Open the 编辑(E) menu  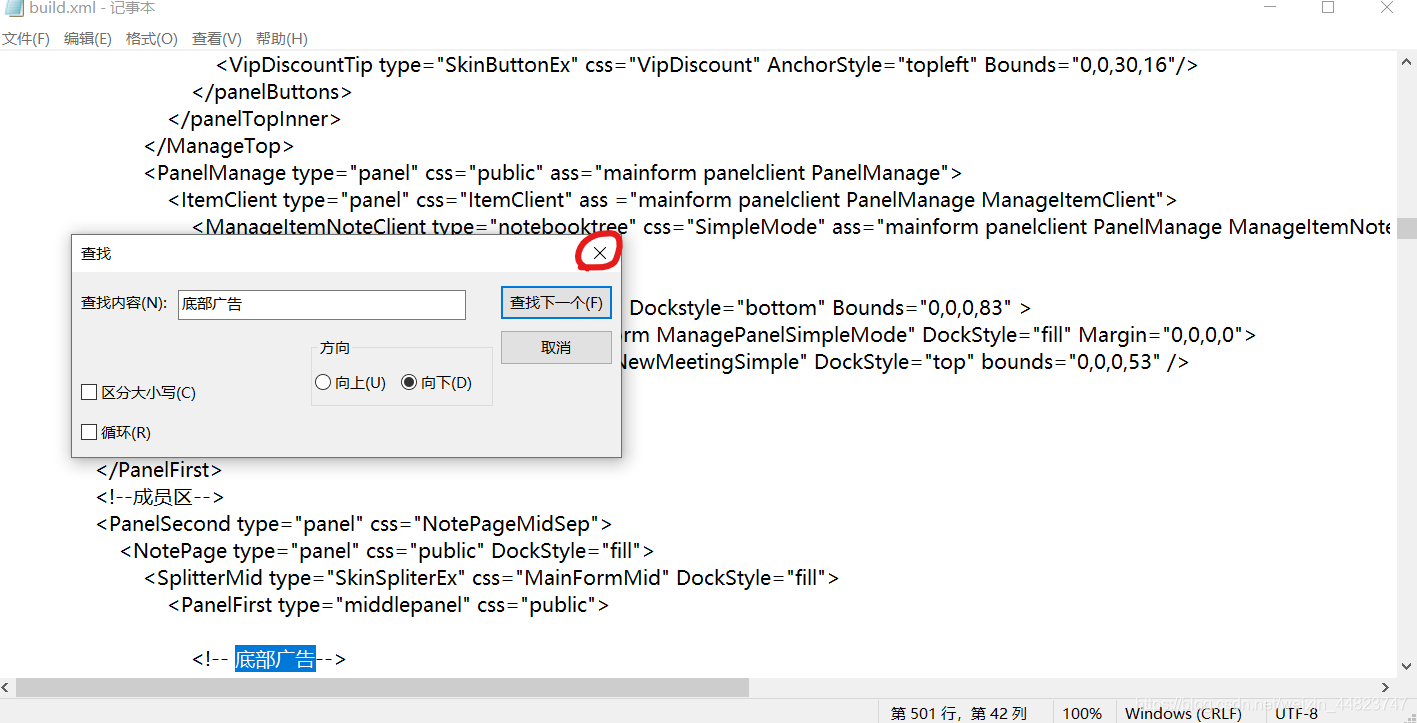click(x=88, y=39)
